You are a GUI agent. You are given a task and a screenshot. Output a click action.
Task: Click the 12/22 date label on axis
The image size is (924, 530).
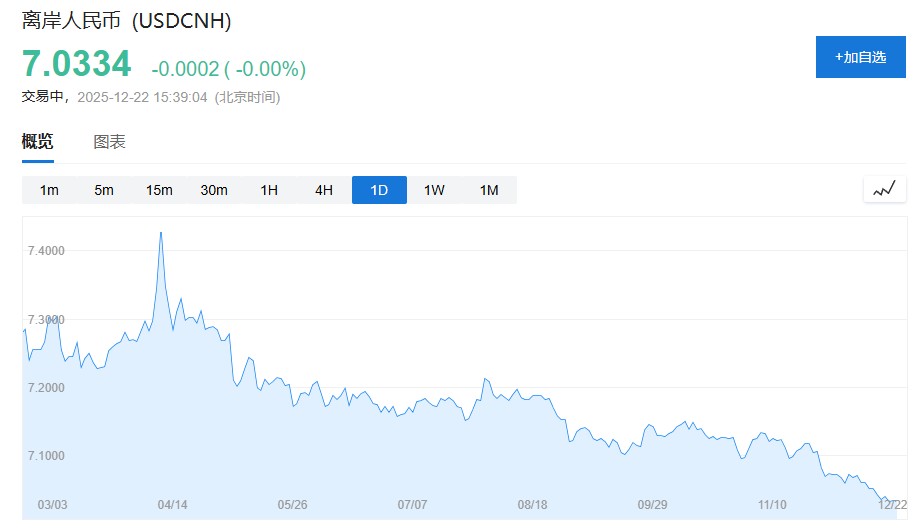tap(892, 505)
